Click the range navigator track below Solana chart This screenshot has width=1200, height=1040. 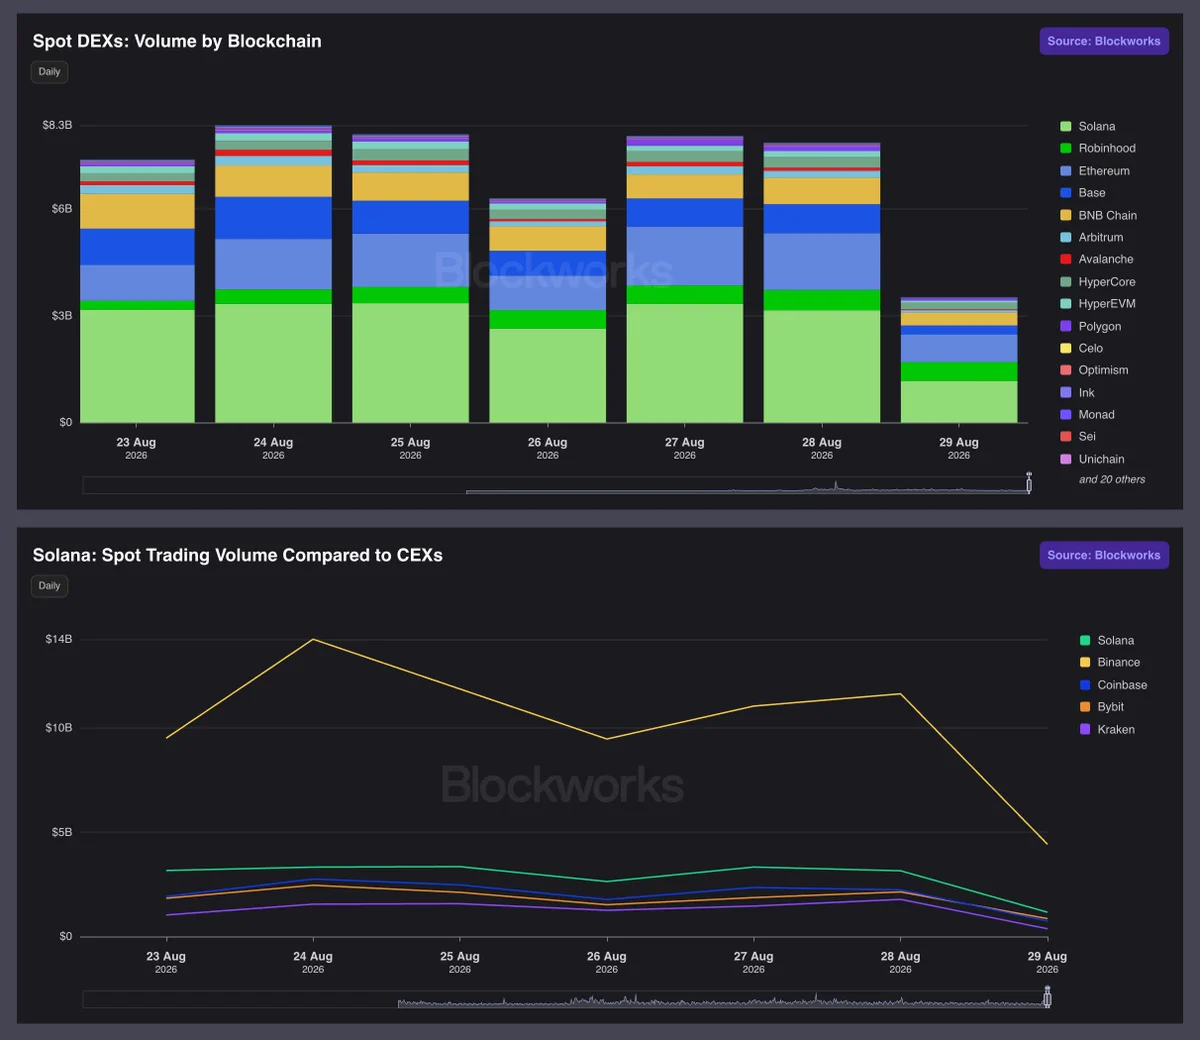(566, 999)
